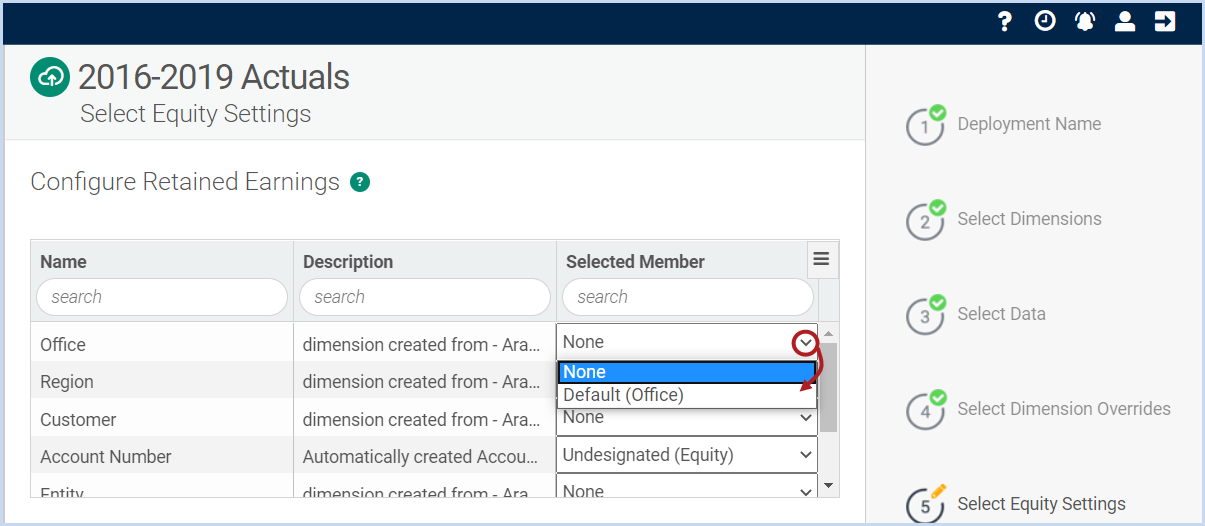Viewport: 1205px width, 526px height.
Task: Click the Description column search field
Action: coord(425,297)
